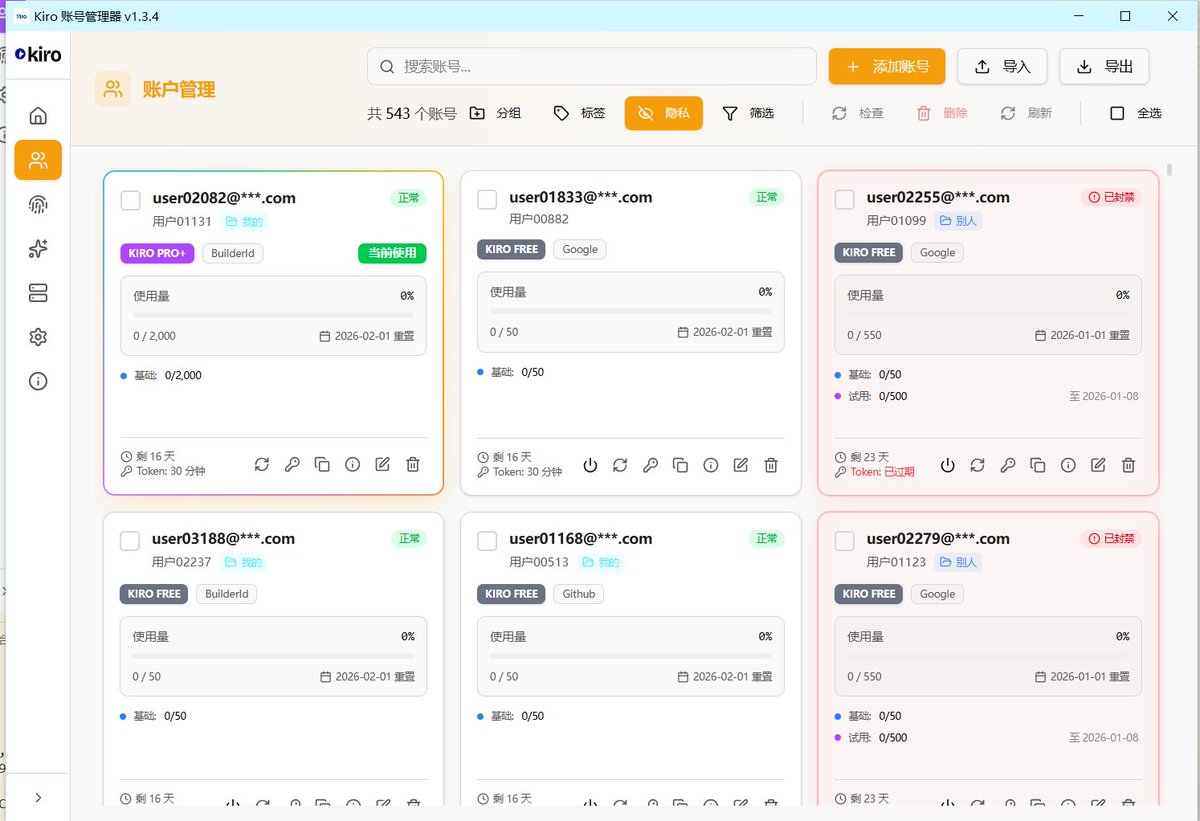Click the 检查 check button
Image resolution: width=1200 pixels, height=821 pixels.
click(858, 113)
